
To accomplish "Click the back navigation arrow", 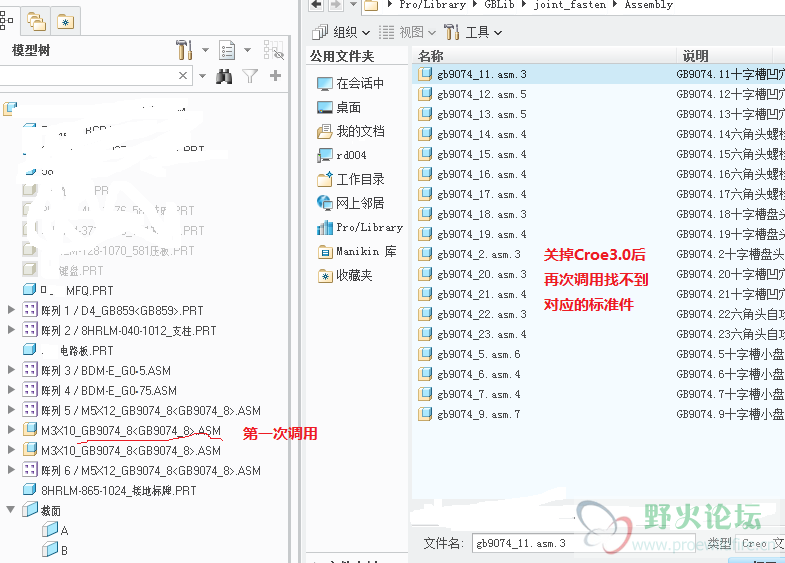I will (316, 5).
